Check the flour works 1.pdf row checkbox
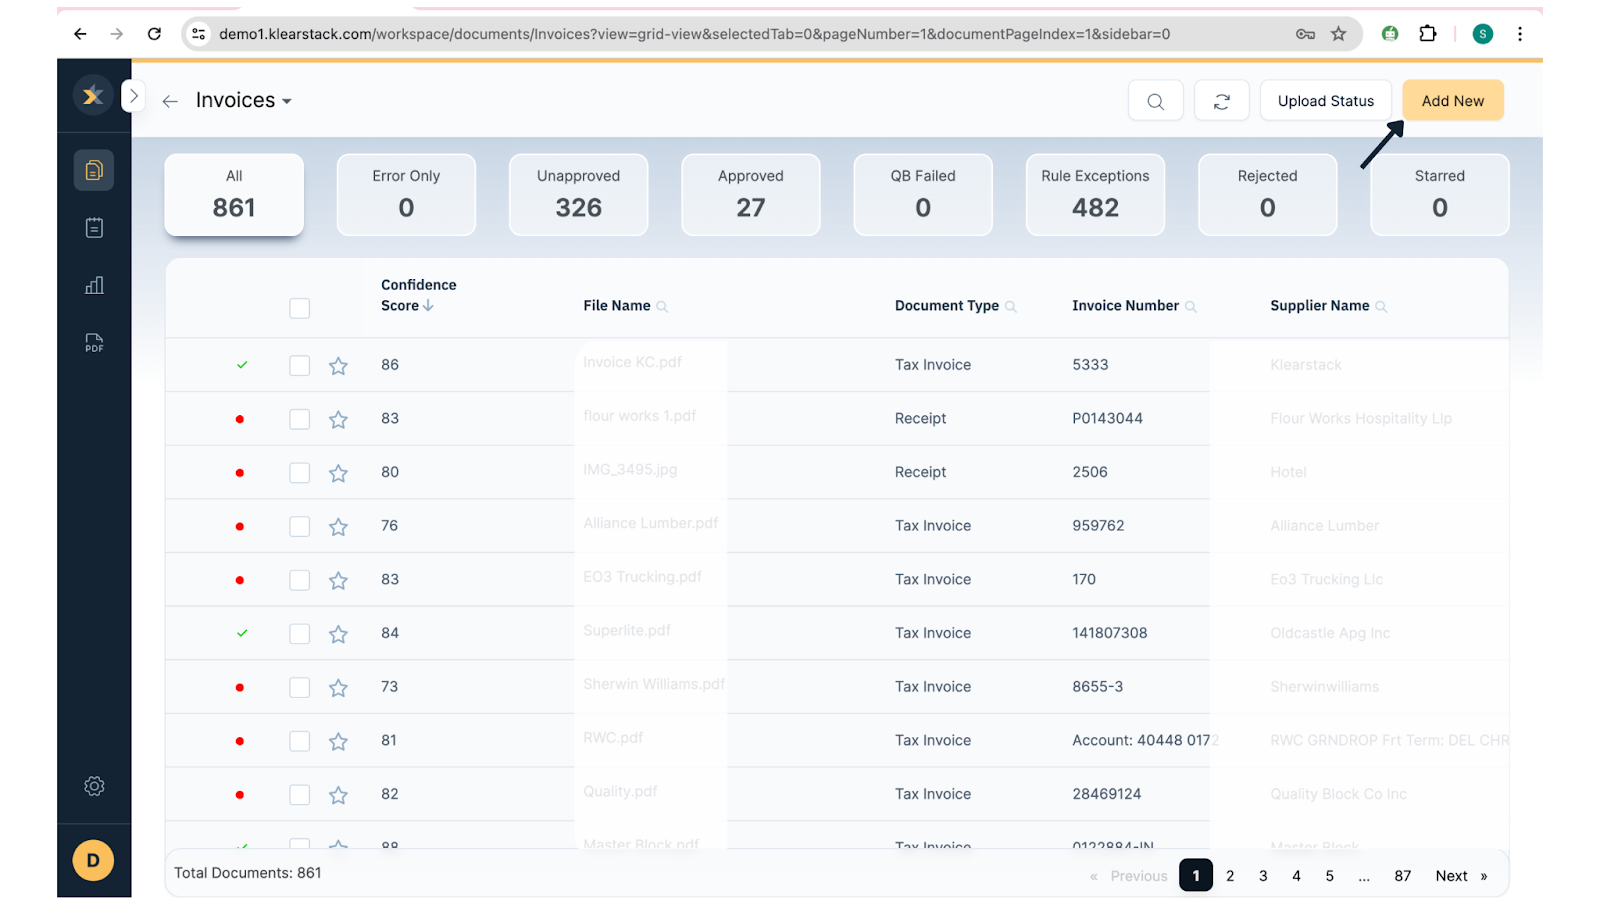 299,419
